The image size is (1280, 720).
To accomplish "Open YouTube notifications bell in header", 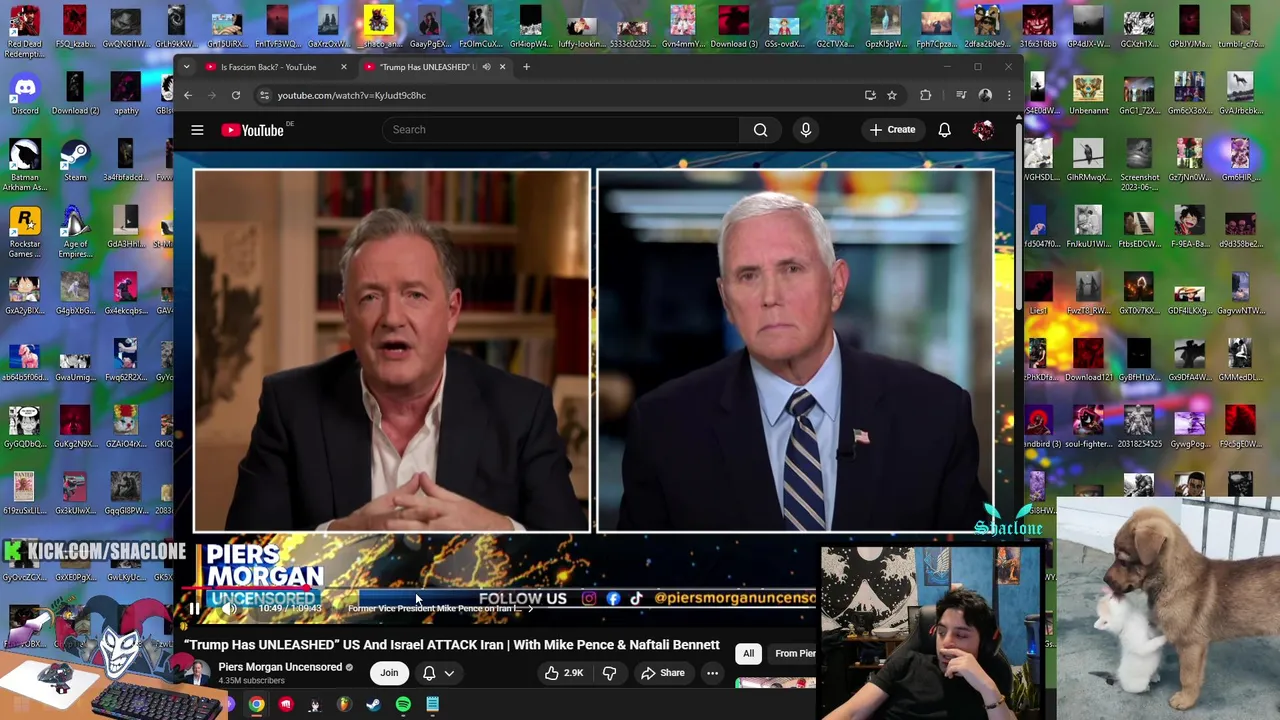I will 944,130.
